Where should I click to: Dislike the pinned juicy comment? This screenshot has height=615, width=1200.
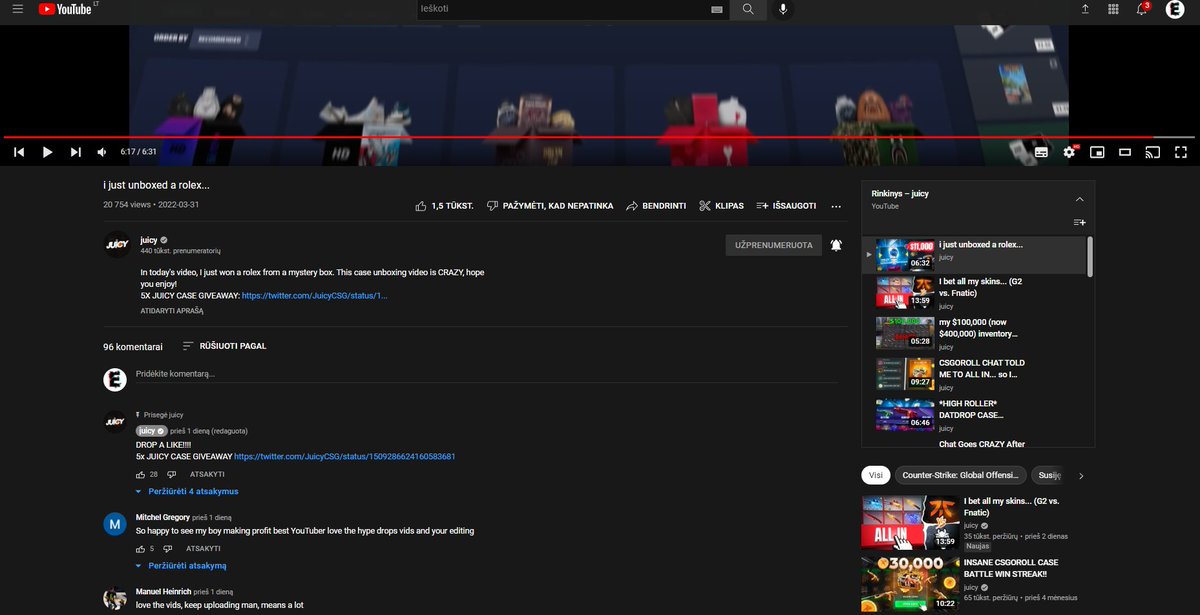[171, 474]
